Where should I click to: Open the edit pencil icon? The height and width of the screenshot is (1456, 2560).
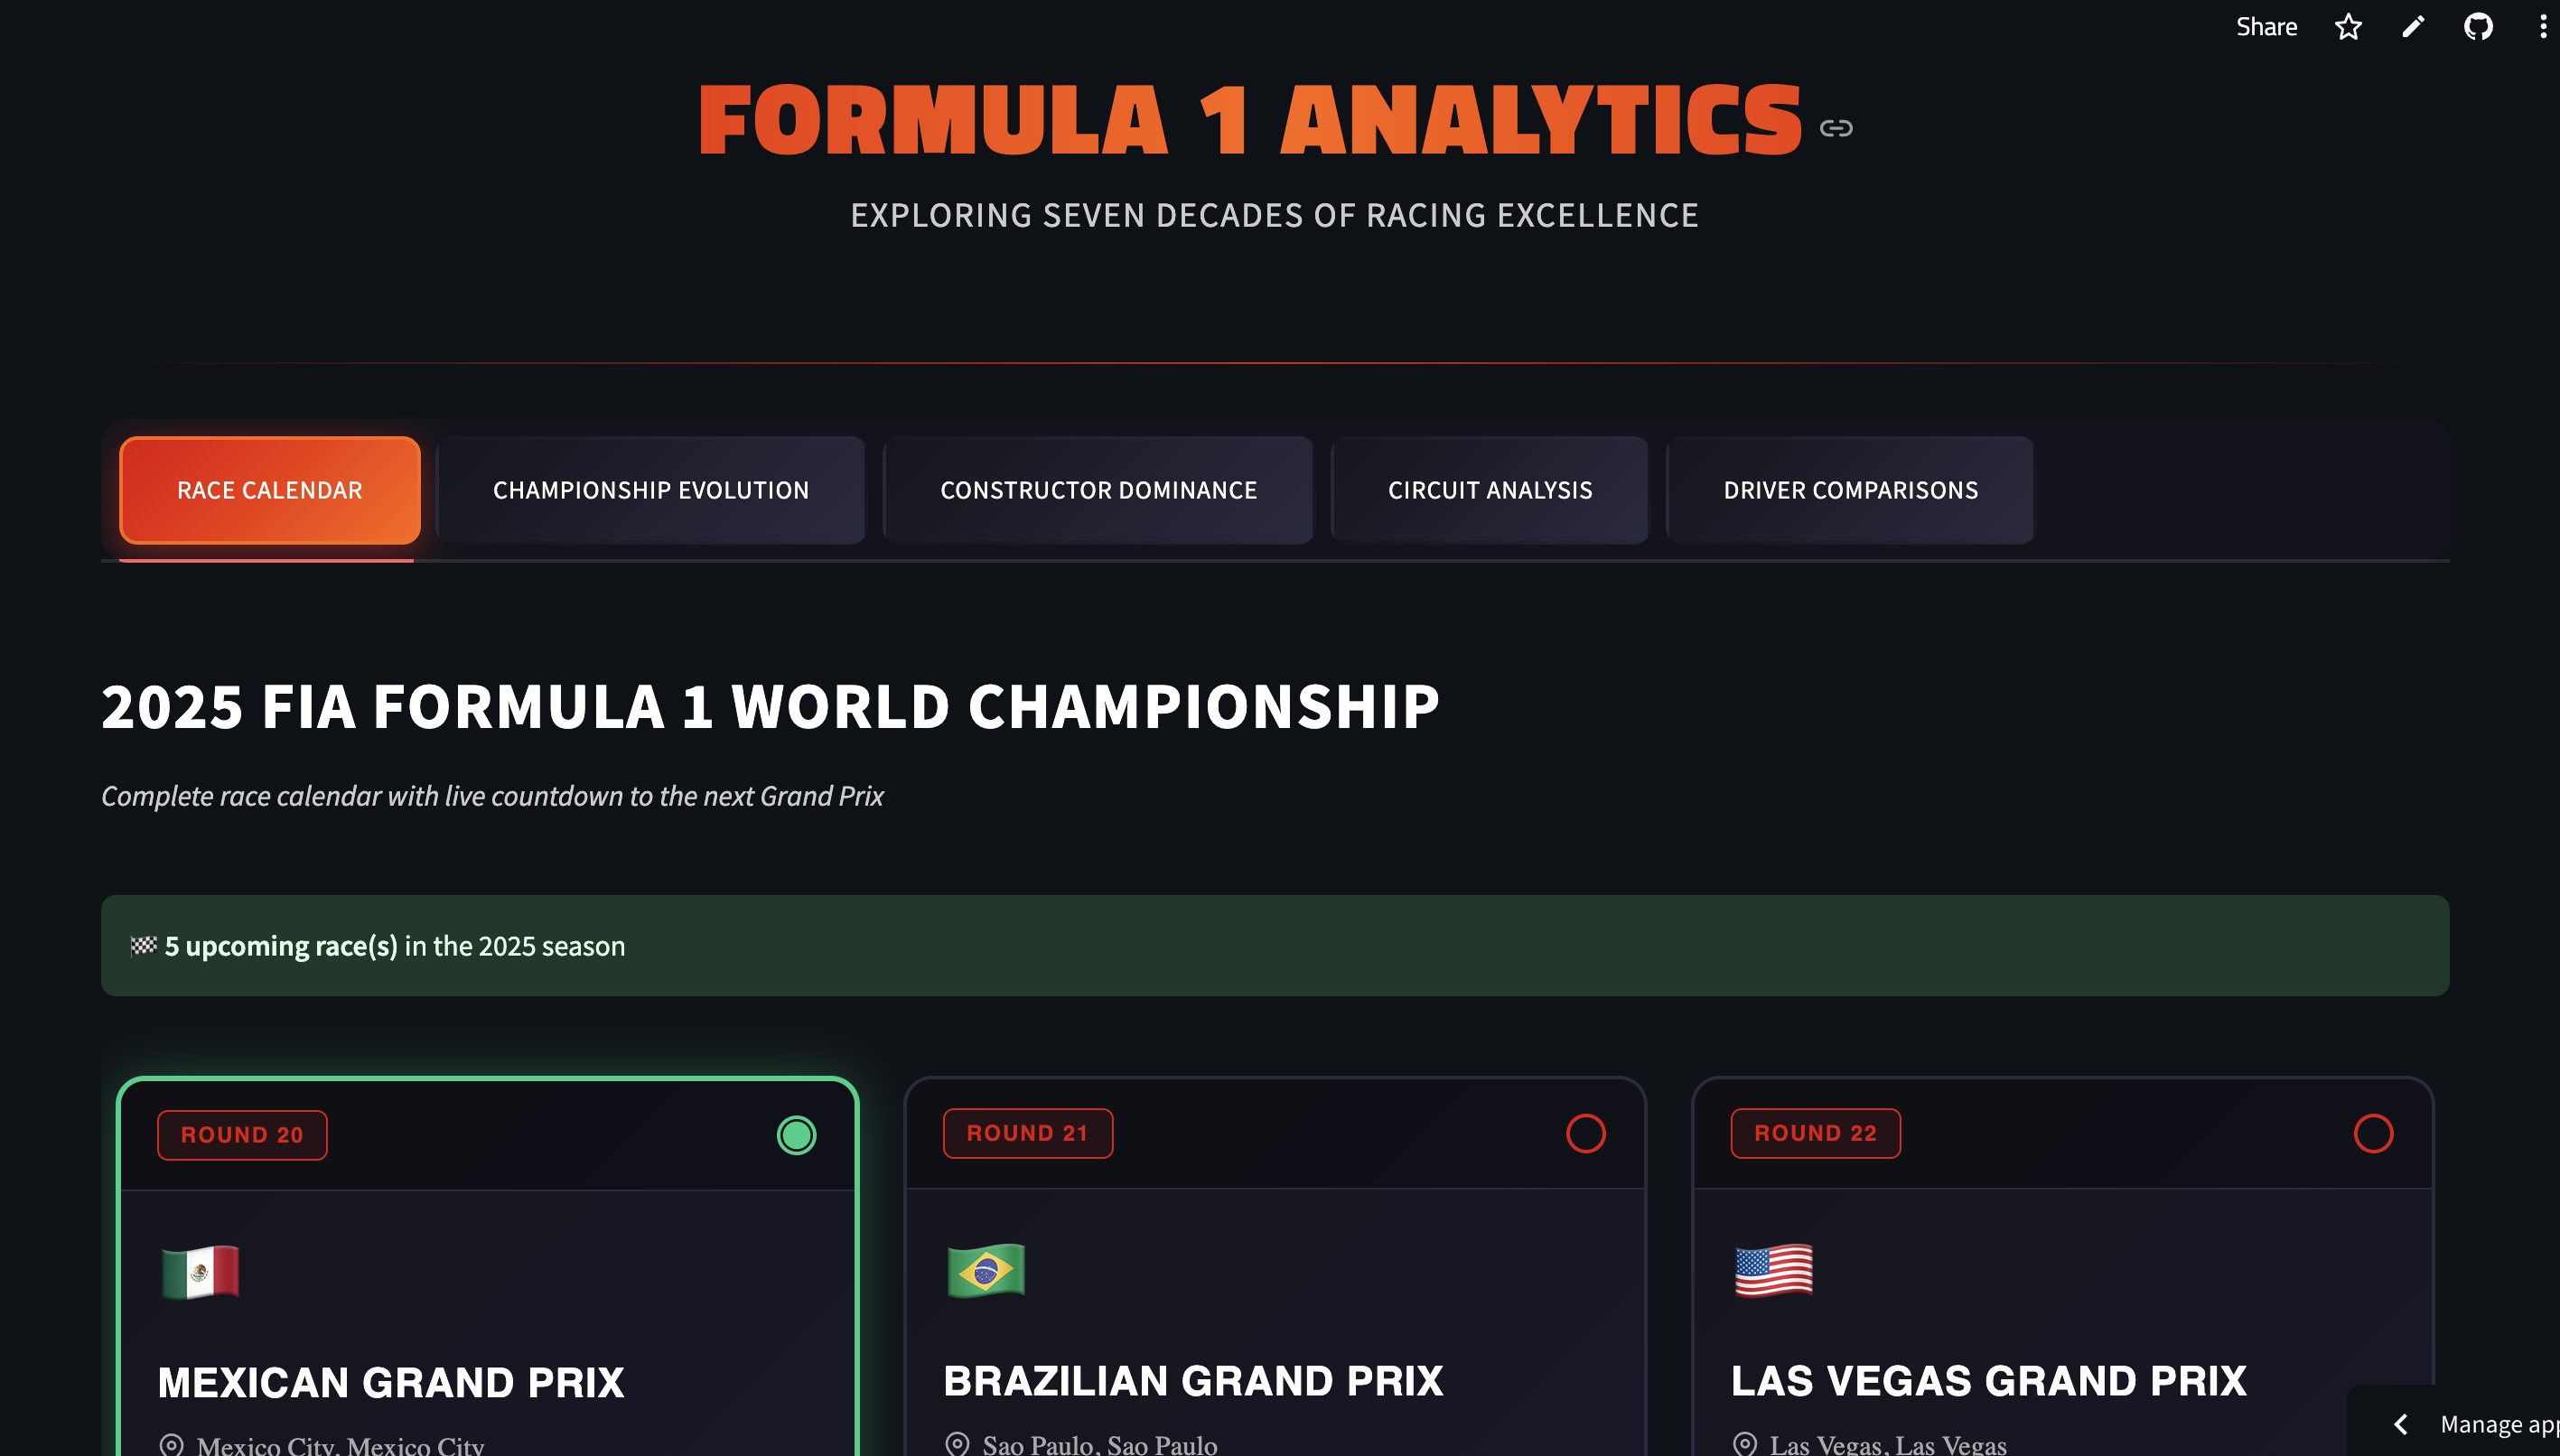2413,26
